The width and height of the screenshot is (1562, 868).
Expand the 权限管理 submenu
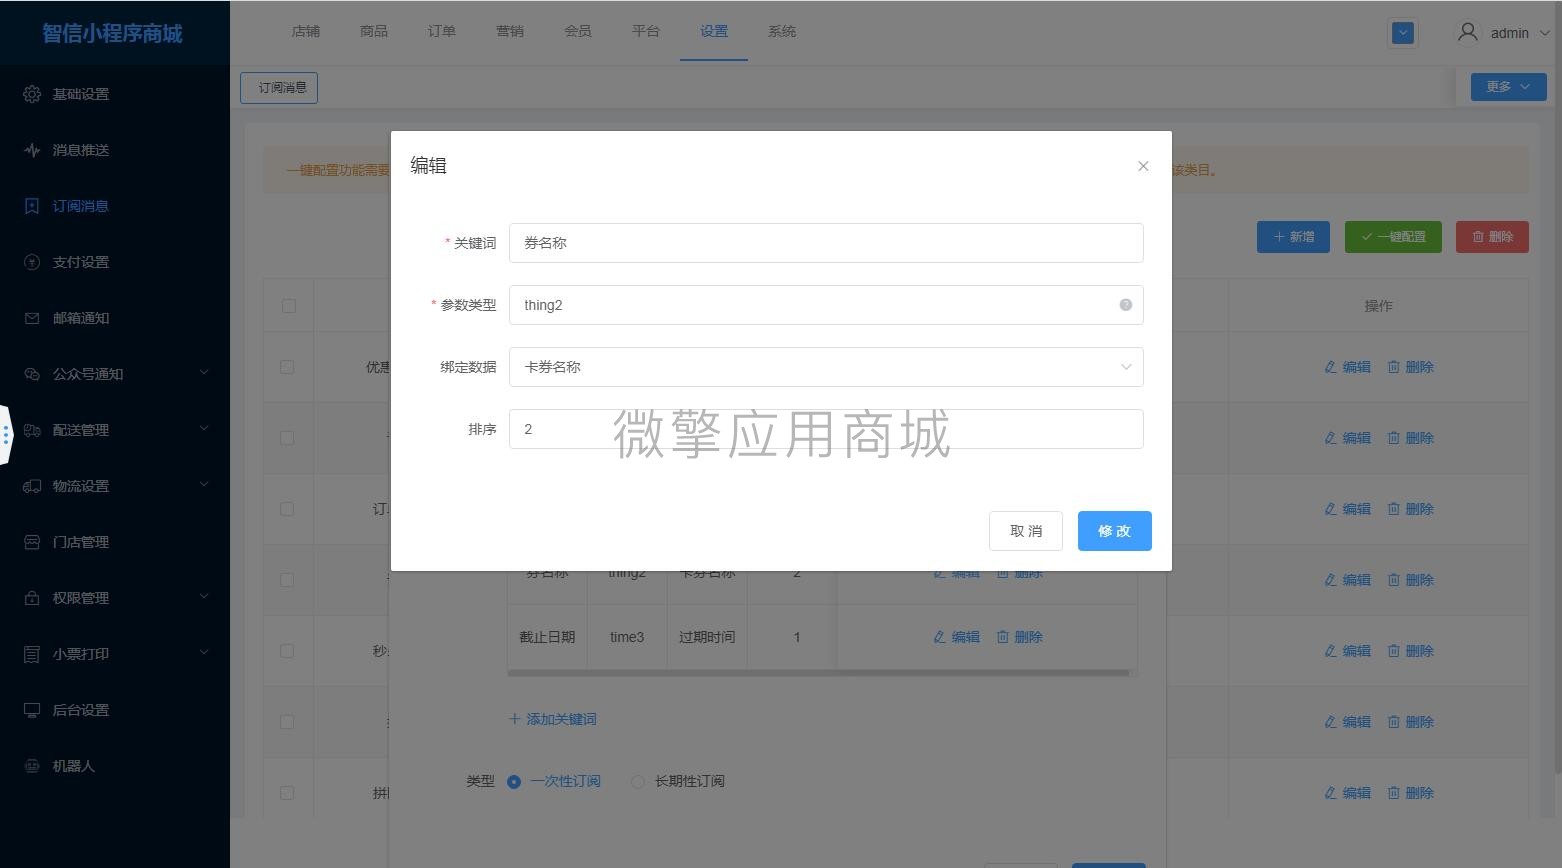coord(204,597)
